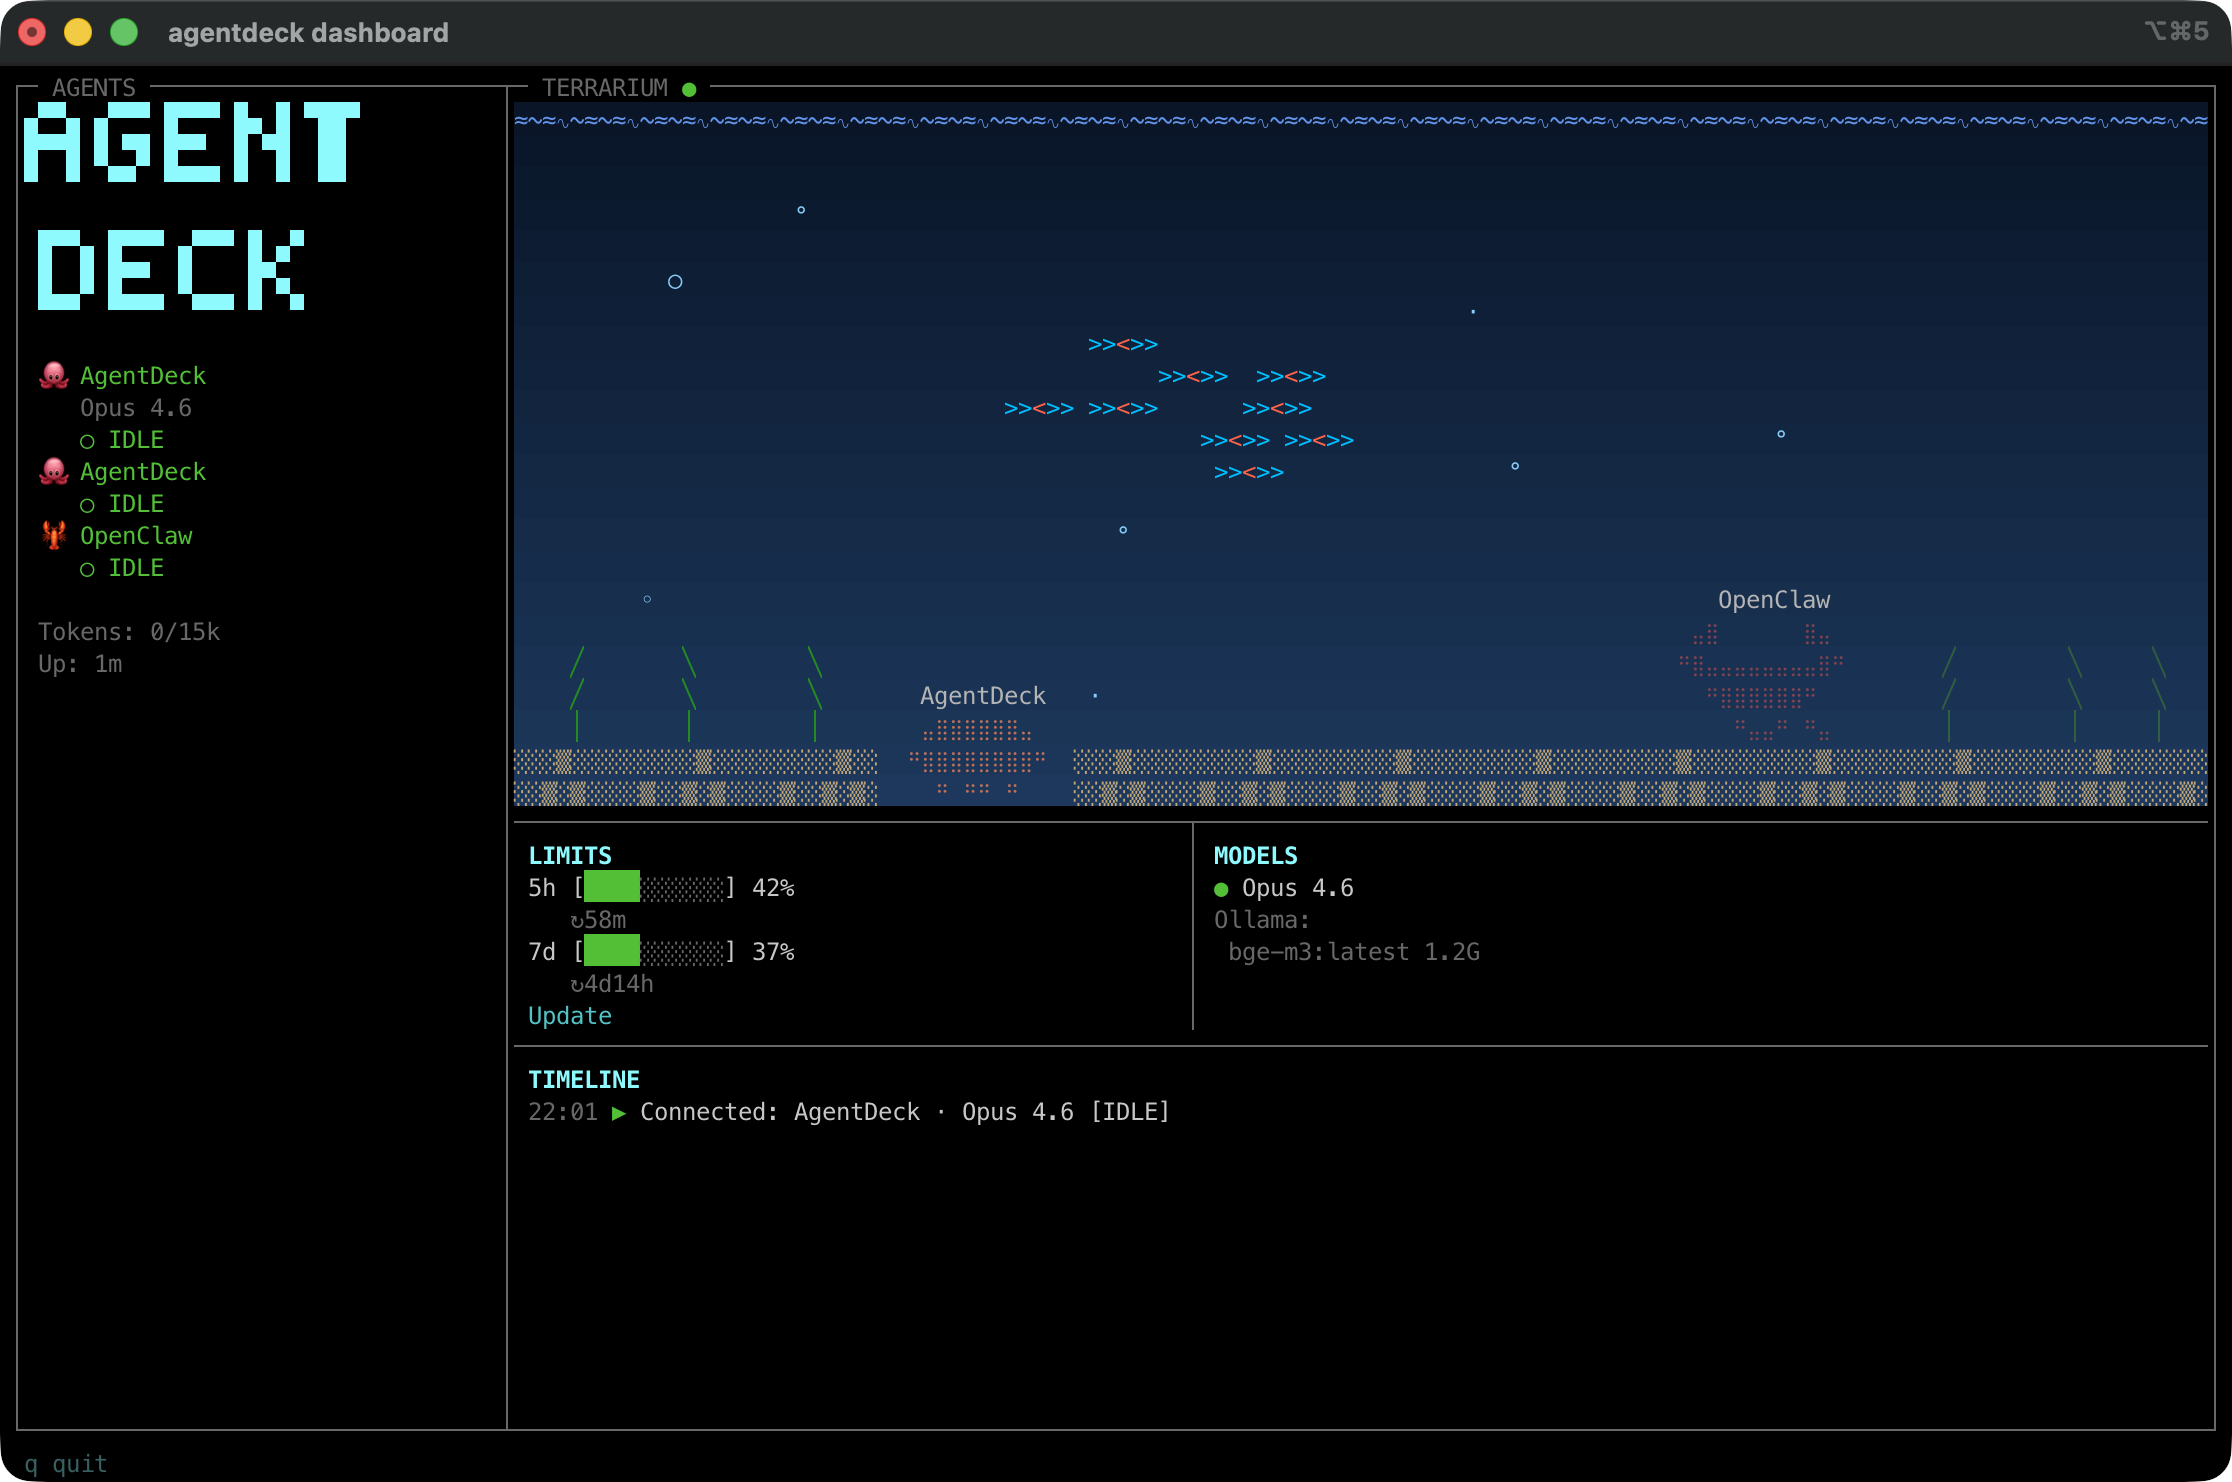Viewport: 2232px width, 1482px height.
Task: Toggle the IDLE indicator of the second AgentDeck
Action: tap(89, 504)
